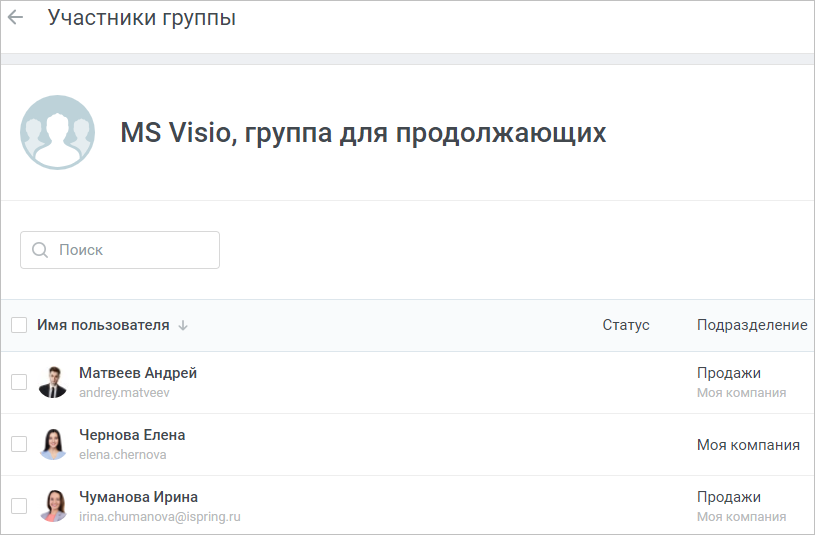Click the login elena.chernova
815x535 pixels.
[x=123, y=454]
